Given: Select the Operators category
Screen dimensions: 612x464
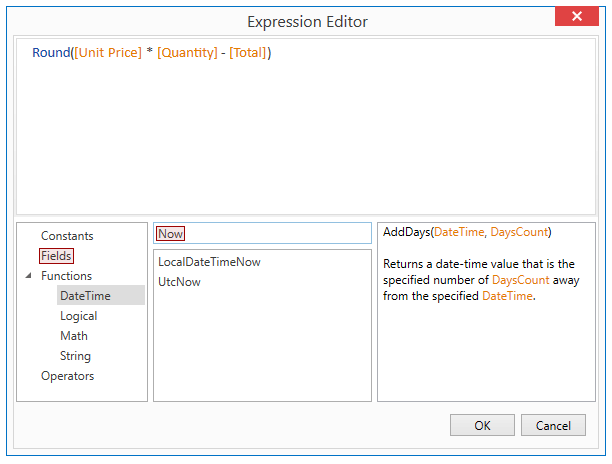Looking at the screenshot, I should [x=68, y=376].
